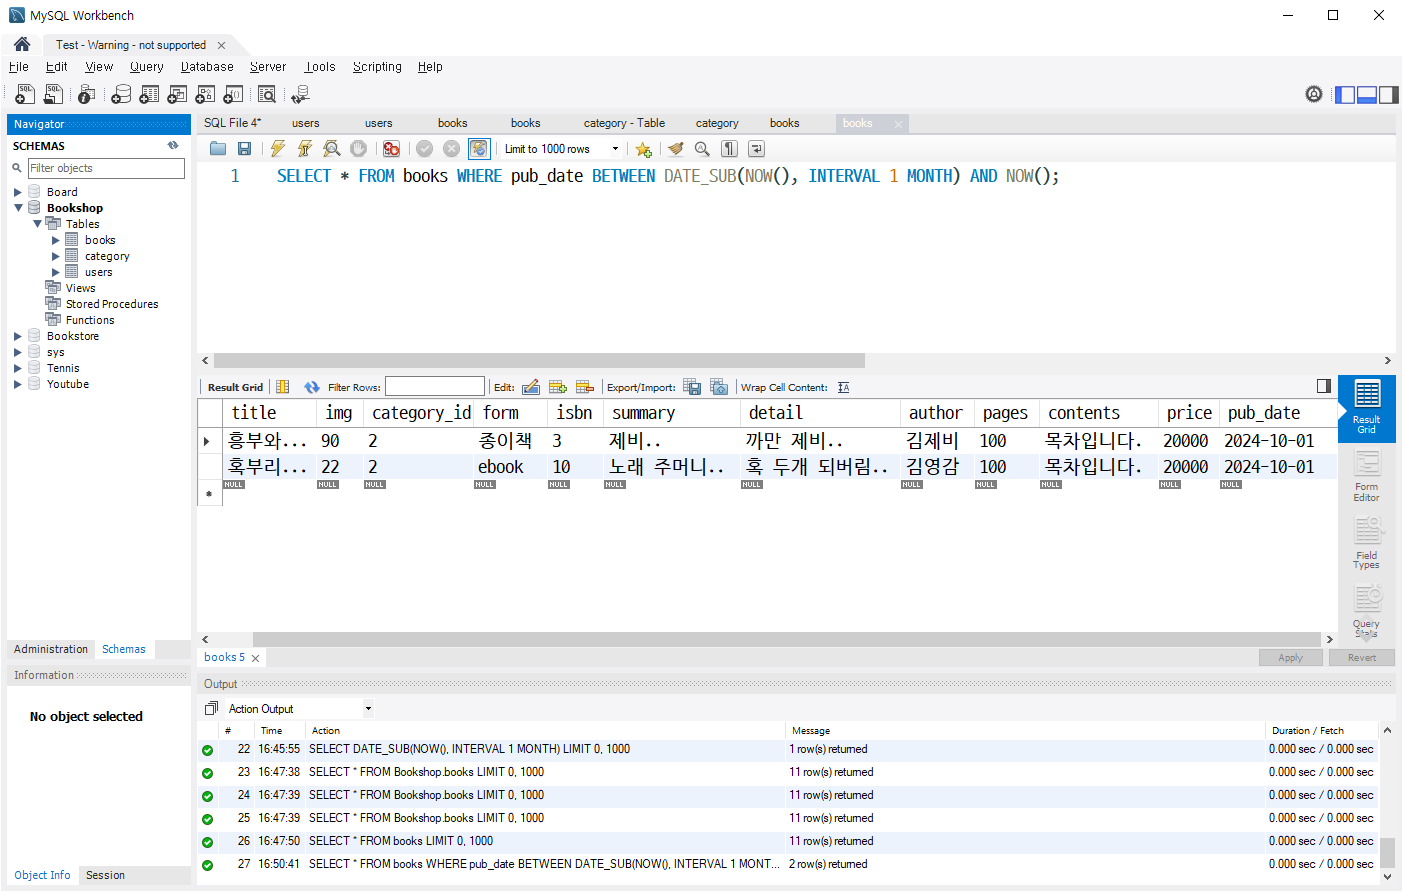Image resolution: width=1403 pixels, height=892 pixels.
Task: Open the Scripting menu
Action: [x=377, y=67]
